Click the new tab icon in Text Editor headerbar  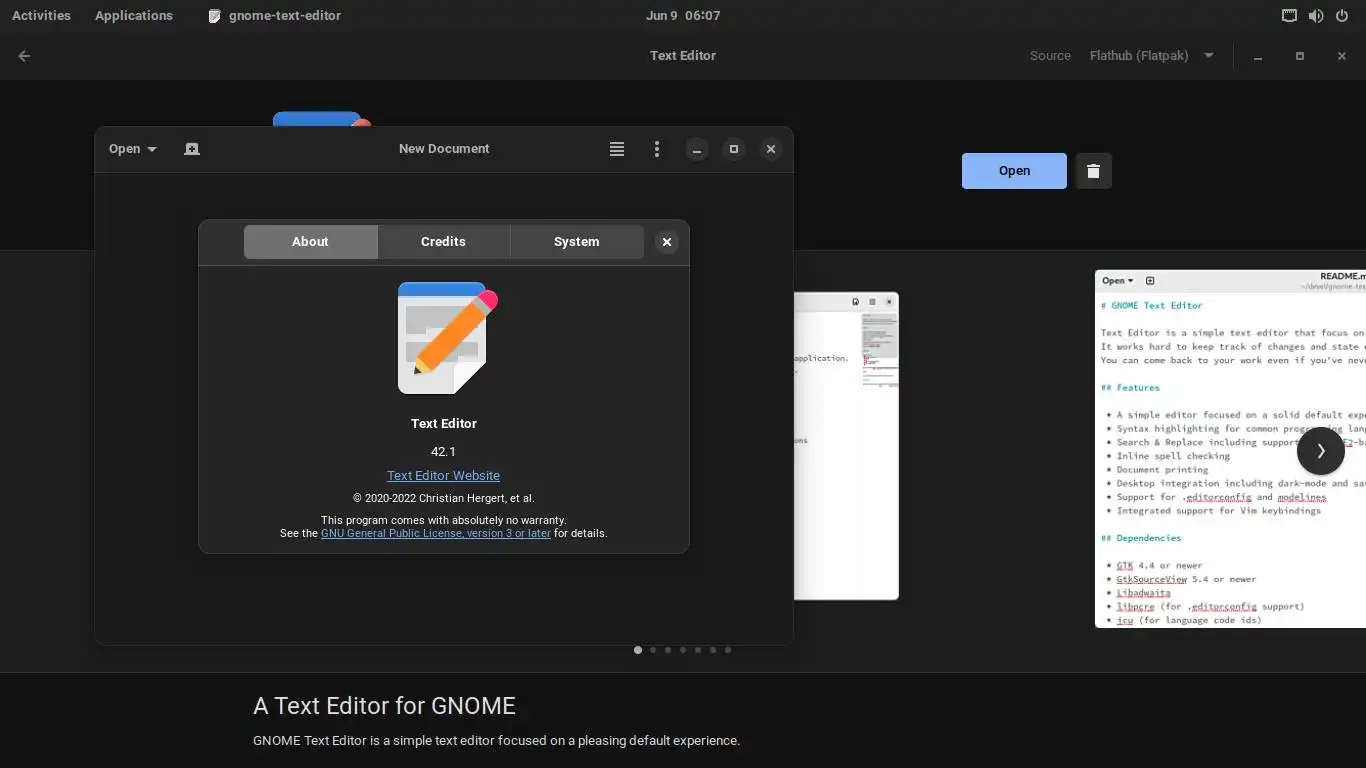[192, 149]
